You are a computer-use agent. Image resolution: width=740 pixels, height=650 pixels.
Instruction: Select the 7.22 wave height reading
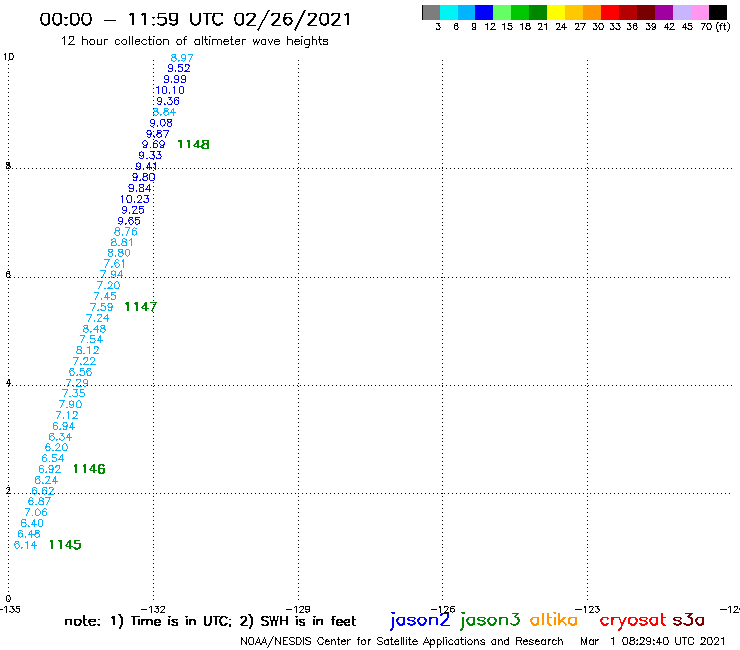(x=84, y=361)
